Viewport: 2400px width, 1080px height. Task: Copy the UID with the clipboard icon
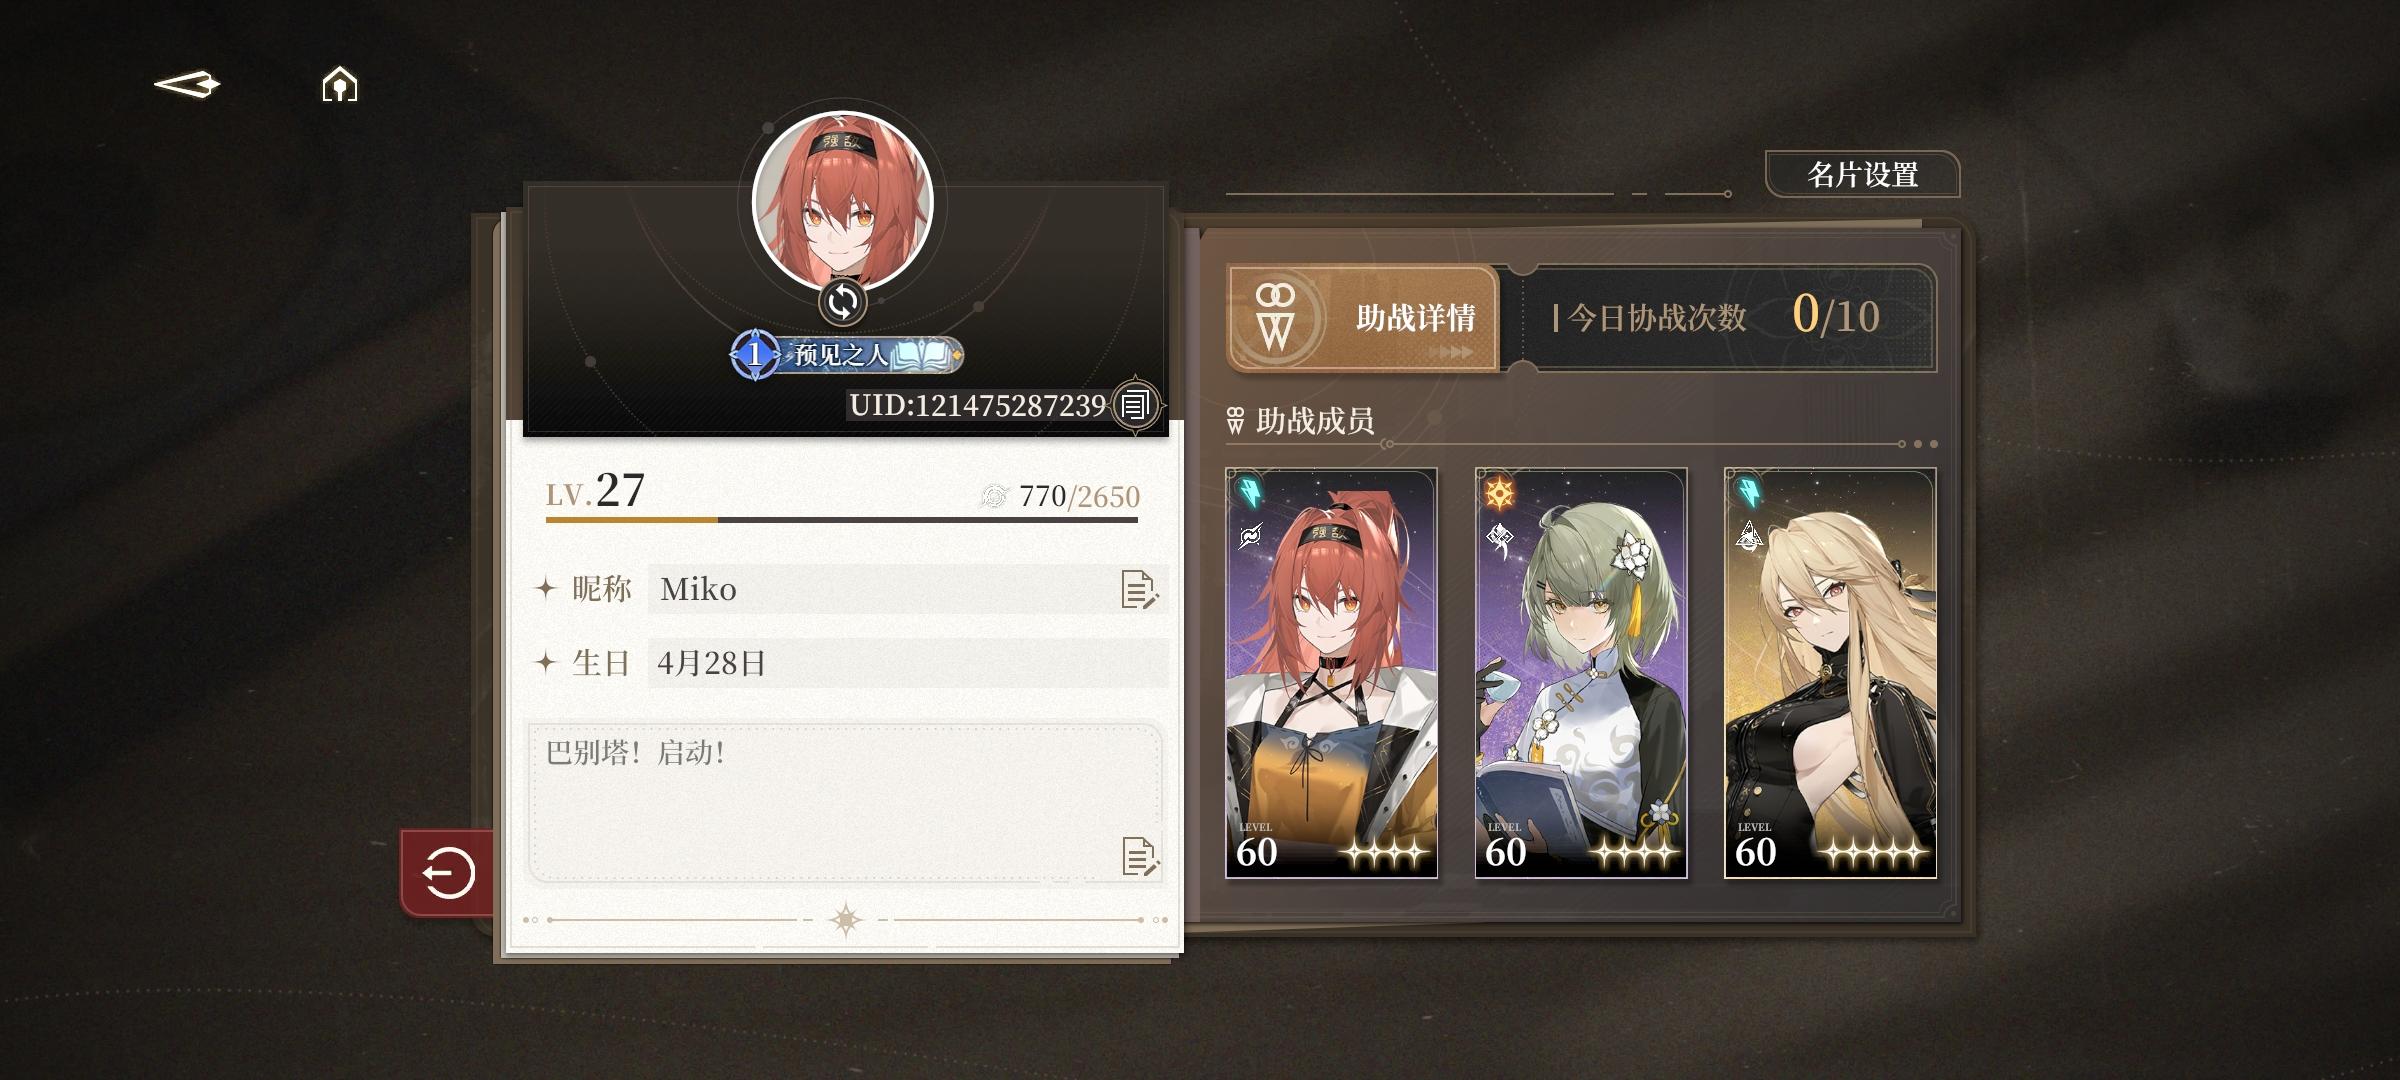pyautogui.click(x=1135, y=405)
